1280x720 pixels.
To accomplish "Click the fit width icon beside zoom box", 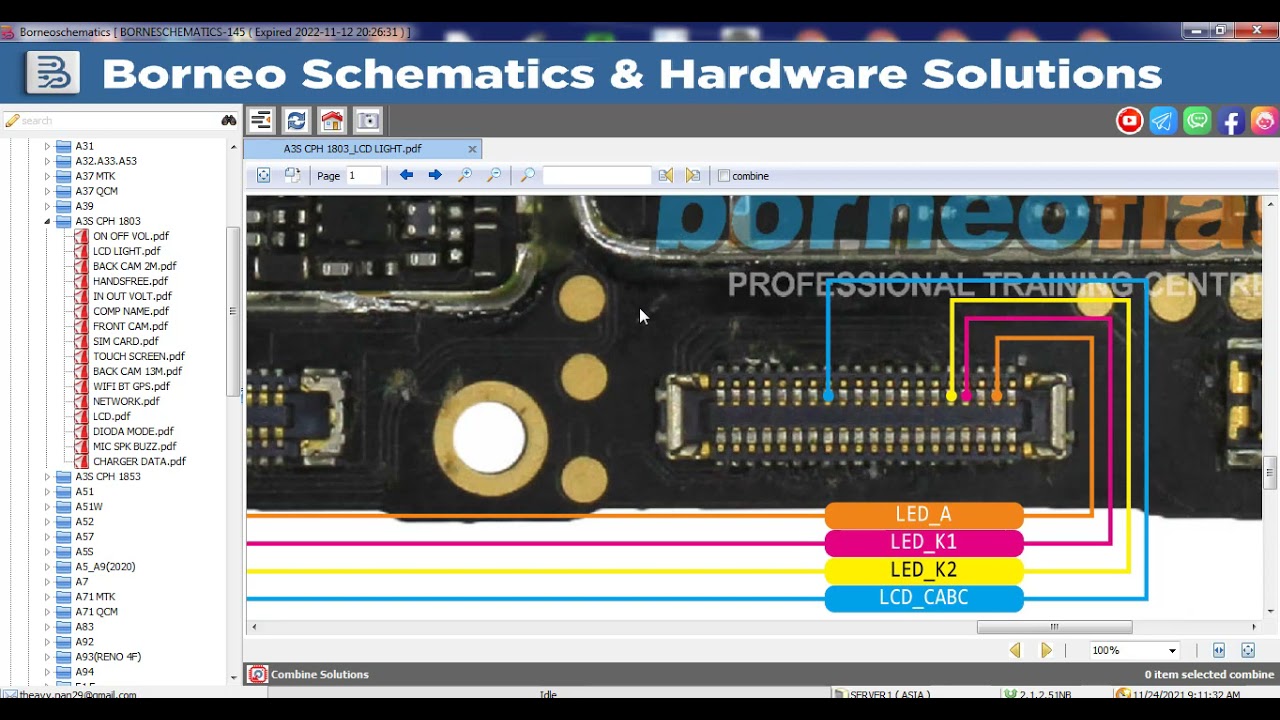I will (1218, 650).
